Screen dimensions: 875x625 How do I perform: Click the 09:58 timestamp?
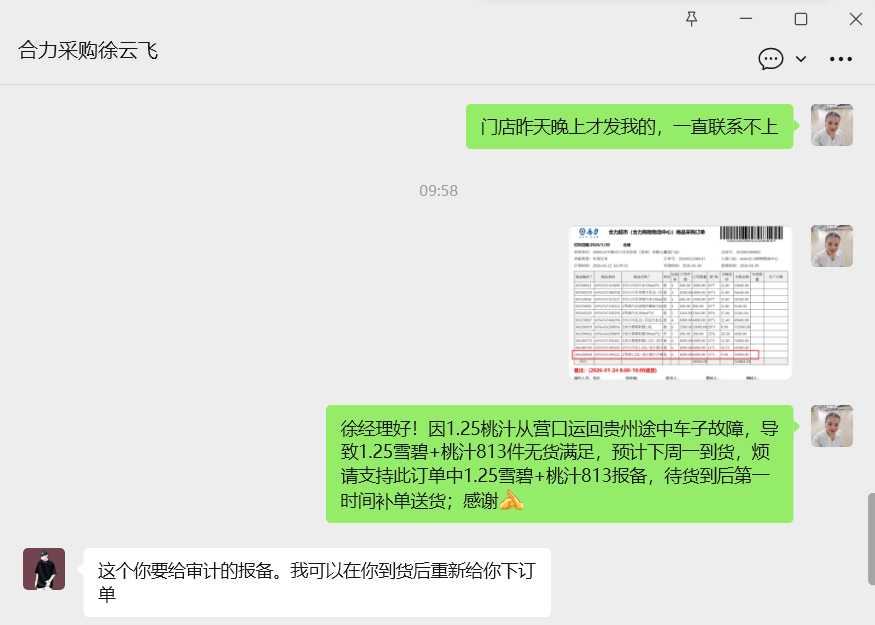coord(438,190)
